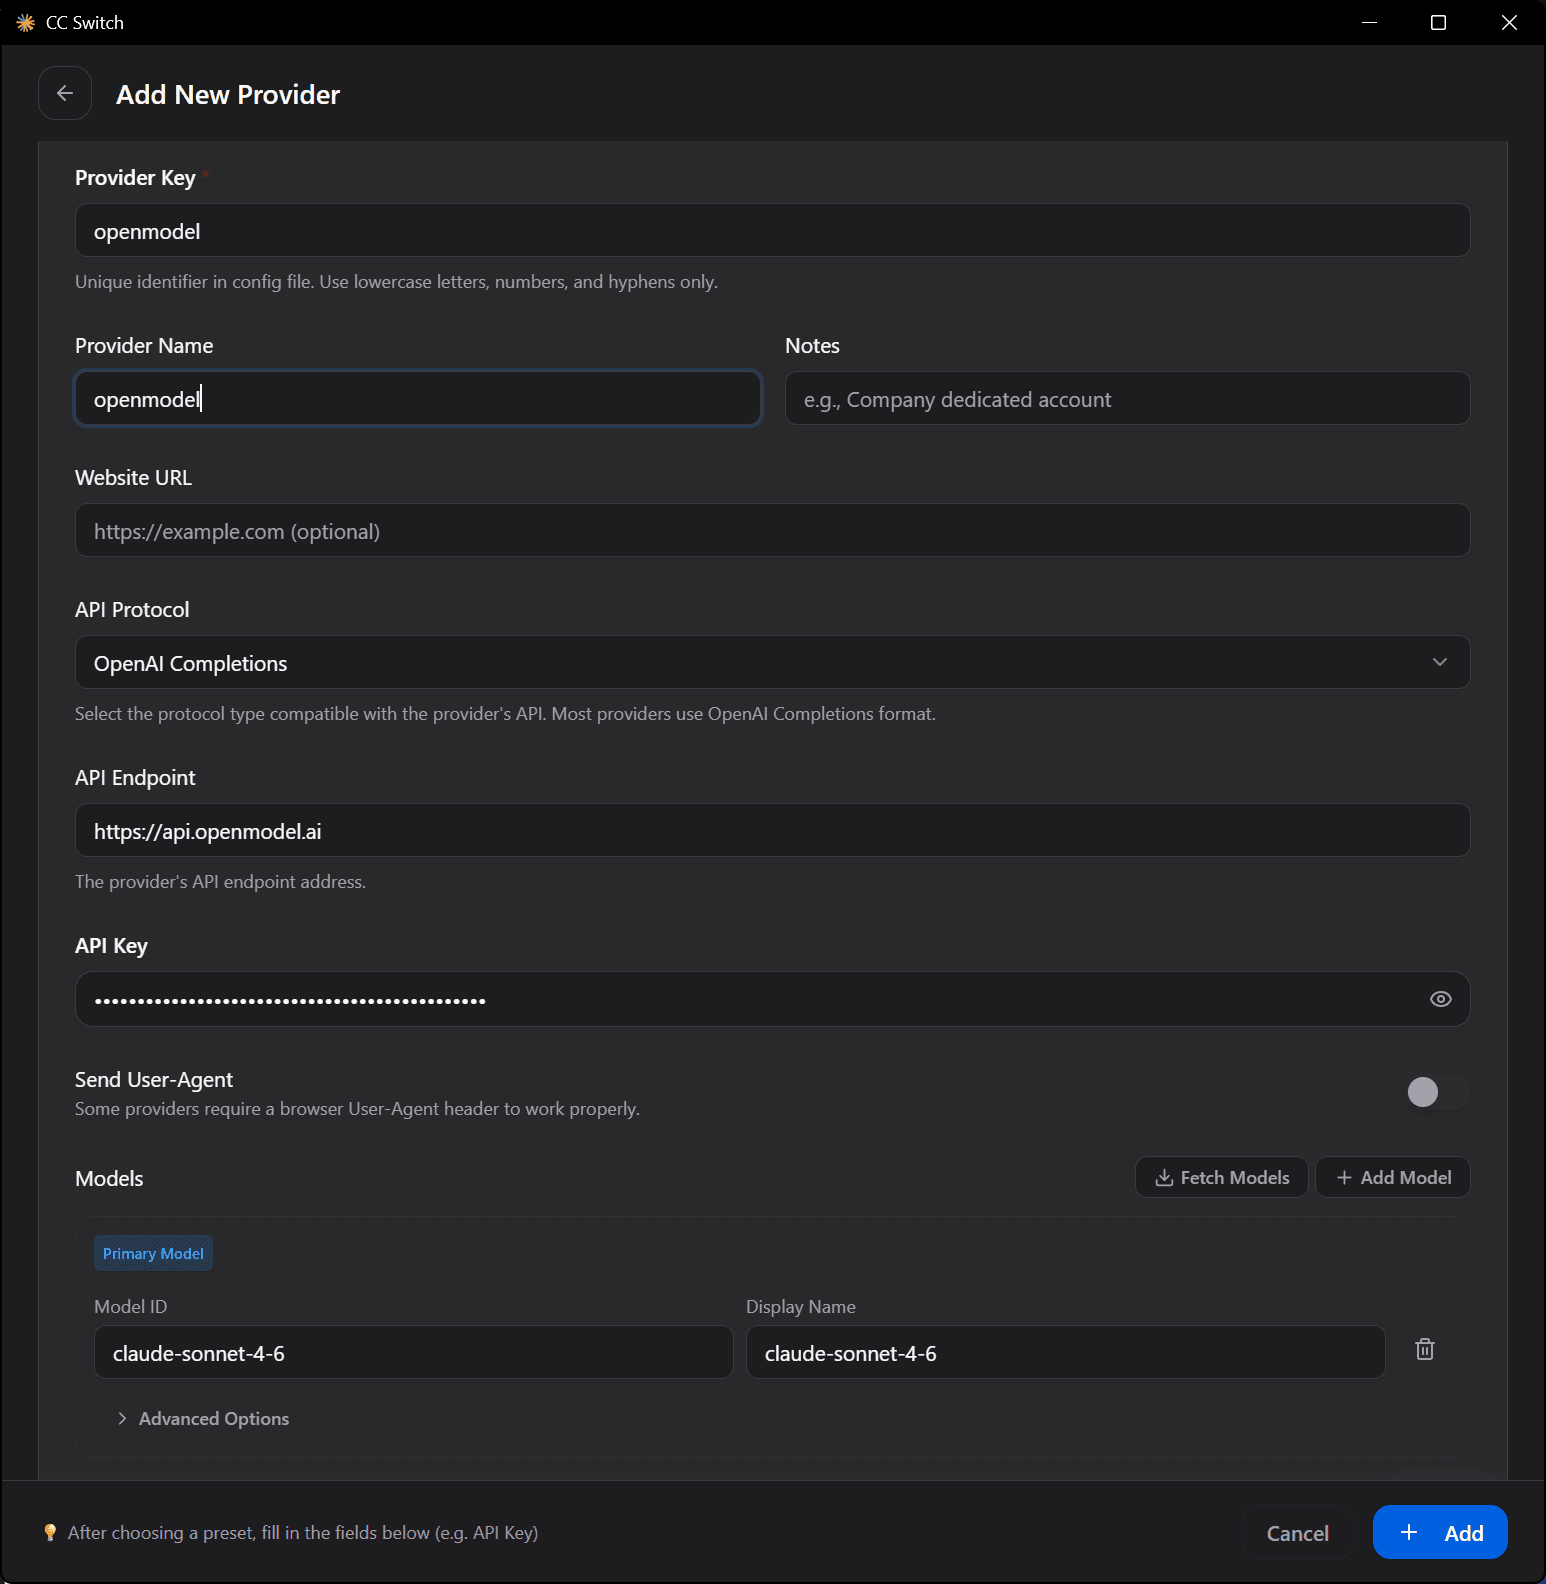Close the CC Switch window
The height and width of the screenshot is (1584, 1546).
[1509, 22]
